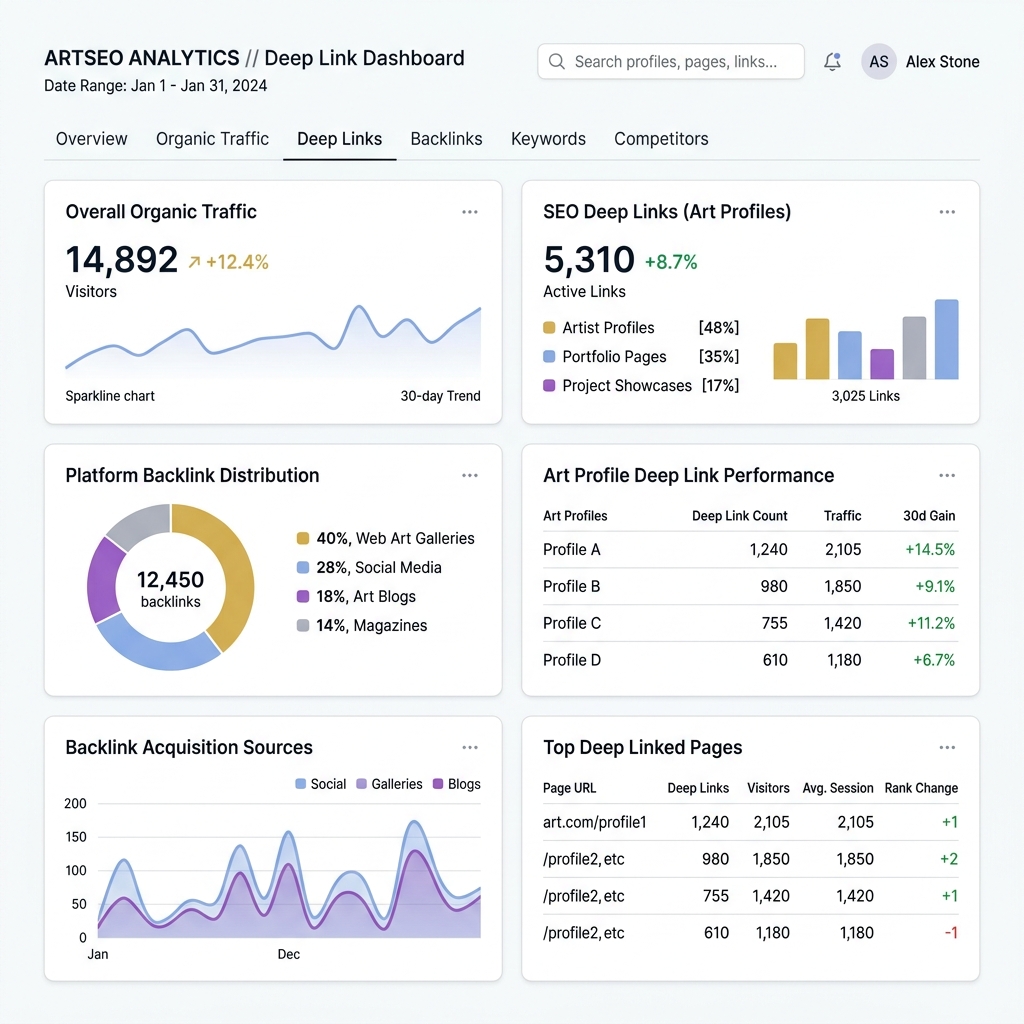Click the 5,310 Active Links figure
Viewport: 1024px width, 1024px height.
point(588,259)
